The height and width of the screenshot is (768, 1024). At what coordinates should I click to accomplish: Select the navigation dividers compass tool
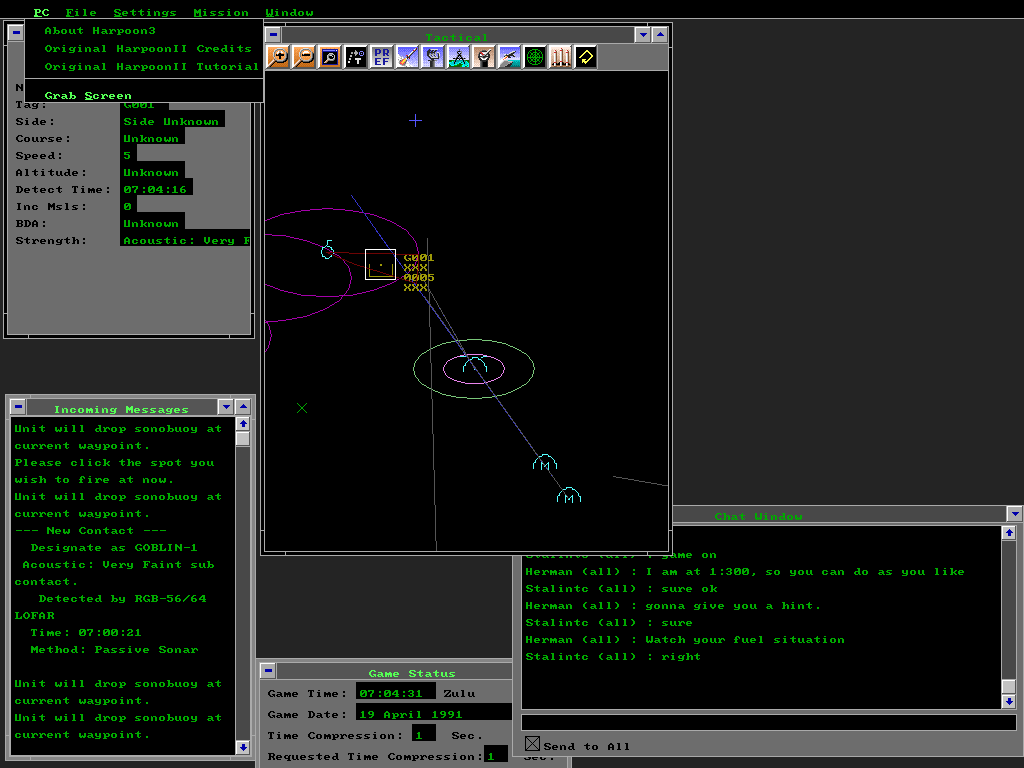coord(458,57)
